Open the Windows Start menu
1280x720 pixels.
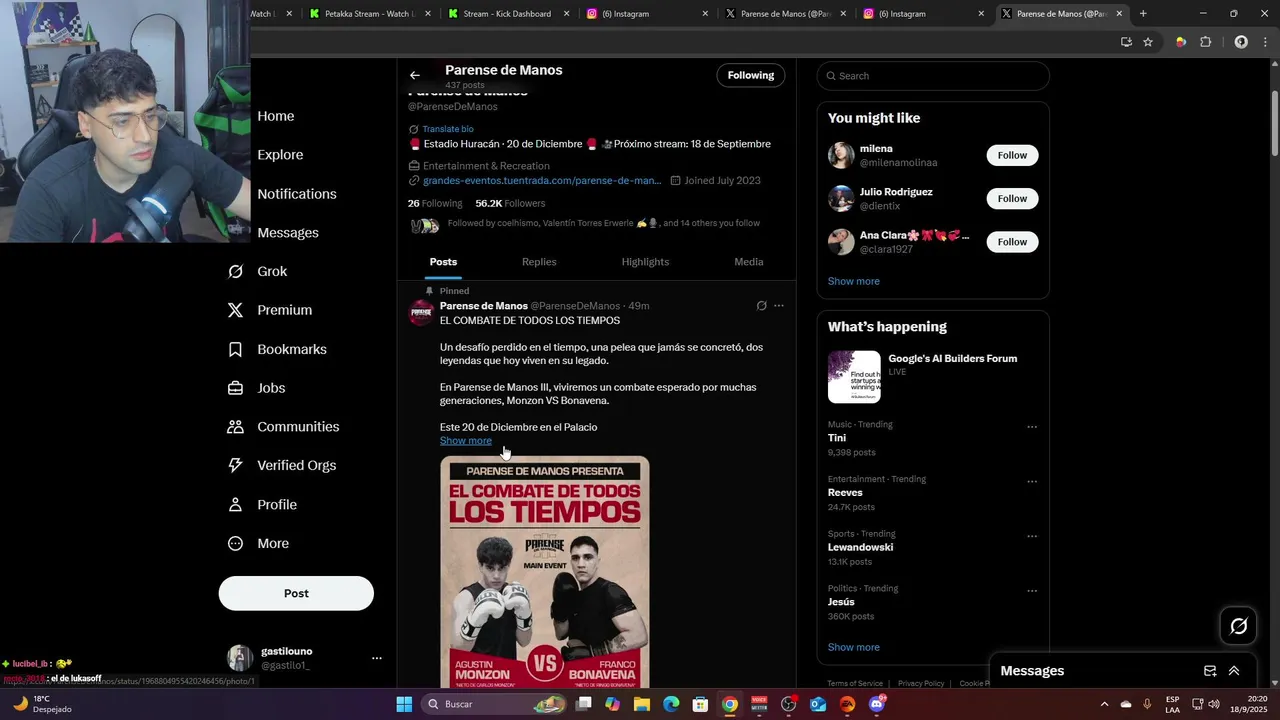click(x=404, y=704)
